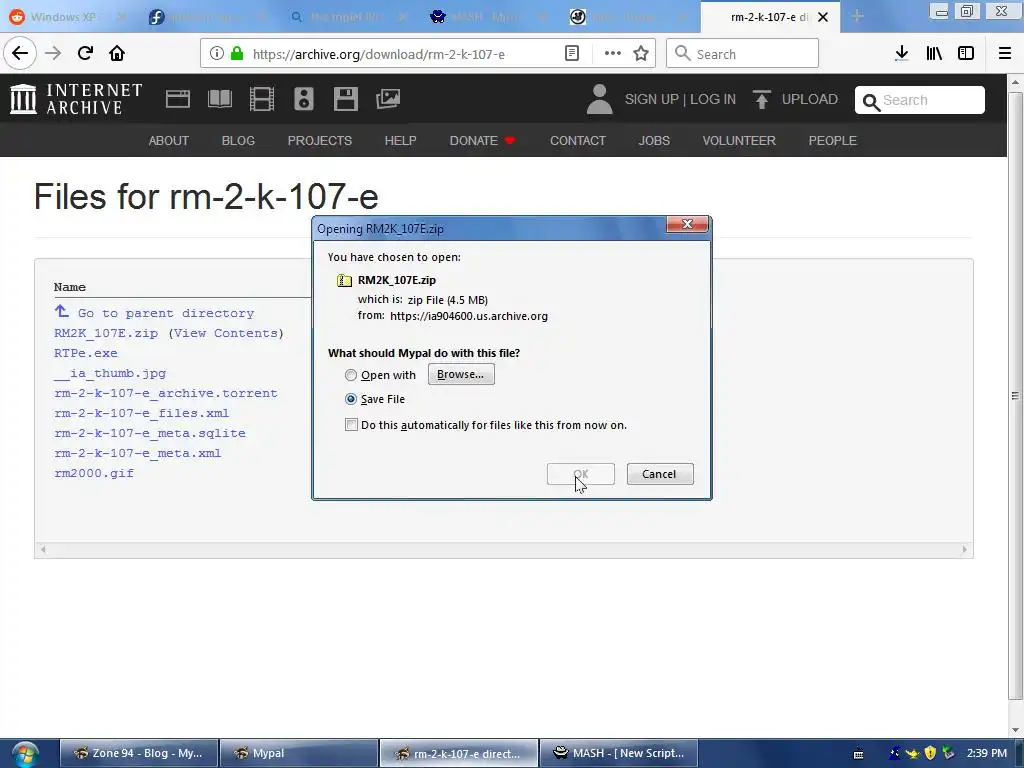Viewport: 1024px width, 768px height.
Task: Open the Video film icon
Action: click(x=262, y=99)
